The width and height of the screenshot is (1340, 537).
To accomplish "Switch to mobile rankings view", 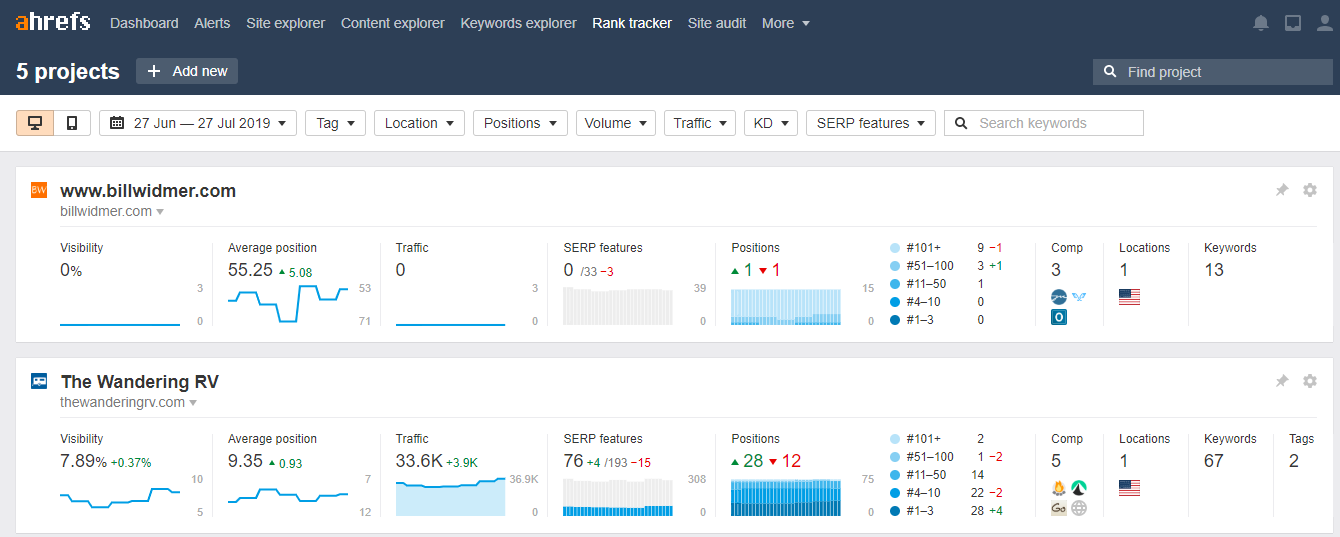I will tap(72, 123).
